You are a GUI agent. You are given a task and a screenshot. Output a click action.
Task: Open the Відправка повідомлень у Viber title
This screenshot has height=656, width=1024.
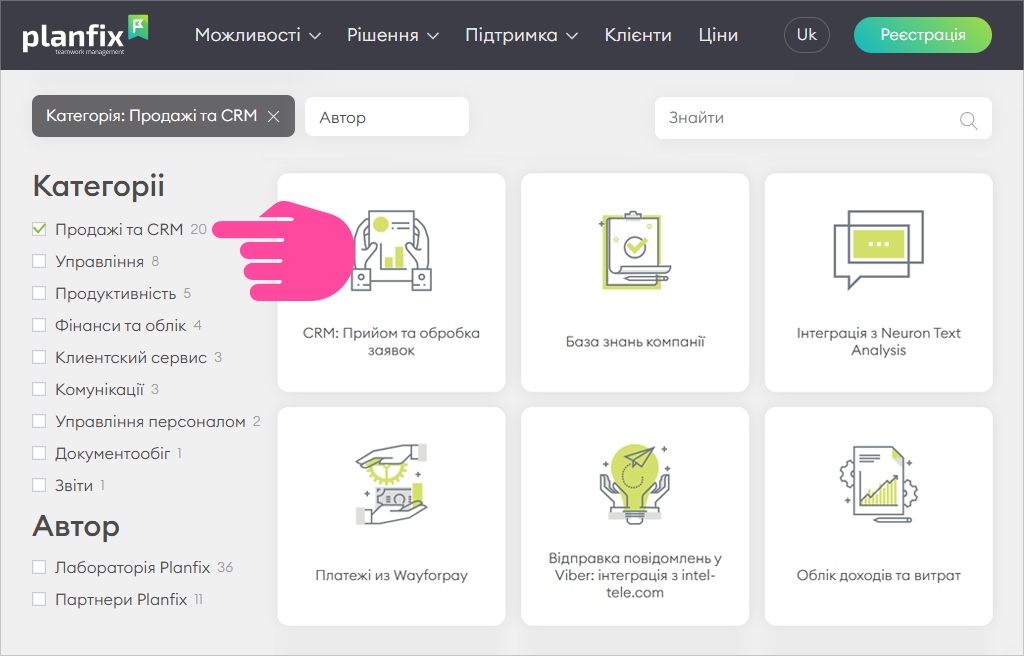635,576
